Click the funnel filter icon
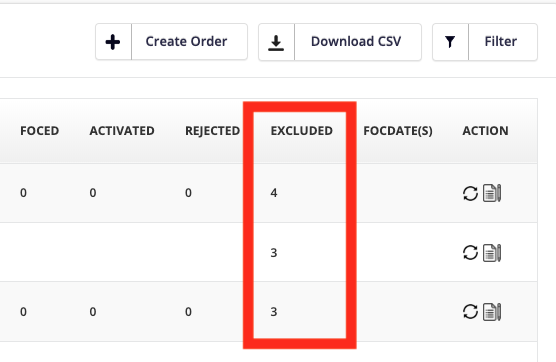This screenshot has height=362, width=556. [450, 42]
